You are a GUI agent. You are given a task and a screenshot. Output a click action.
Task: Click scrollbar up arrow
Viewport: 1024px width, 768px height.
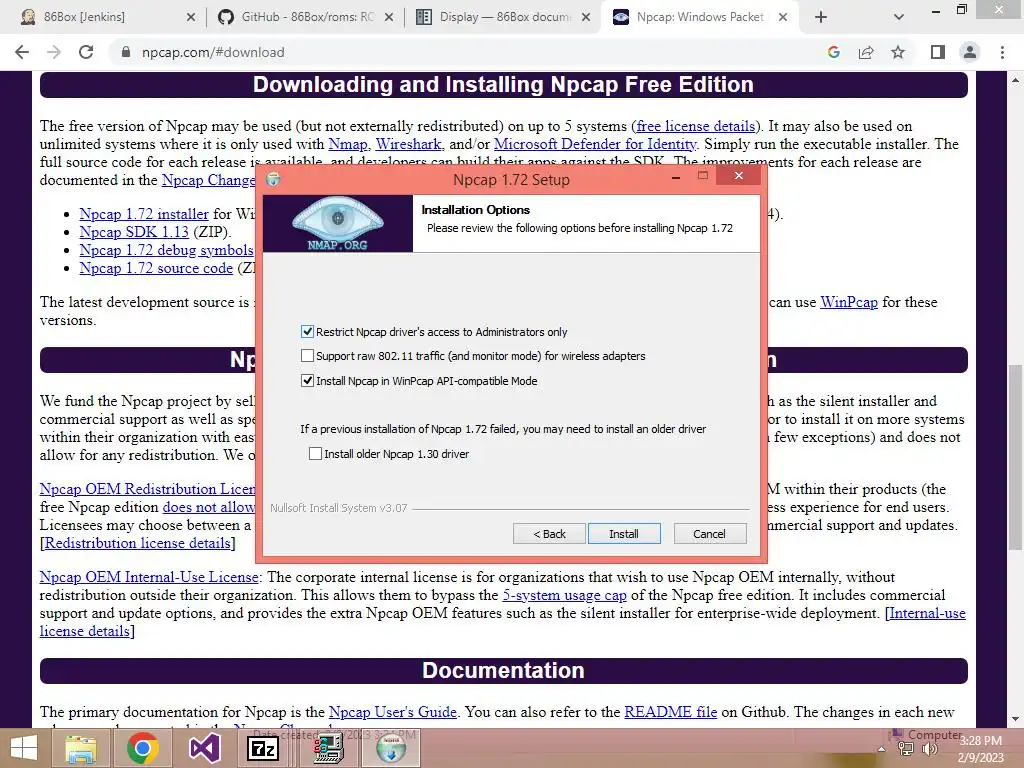pos(1015,80)
